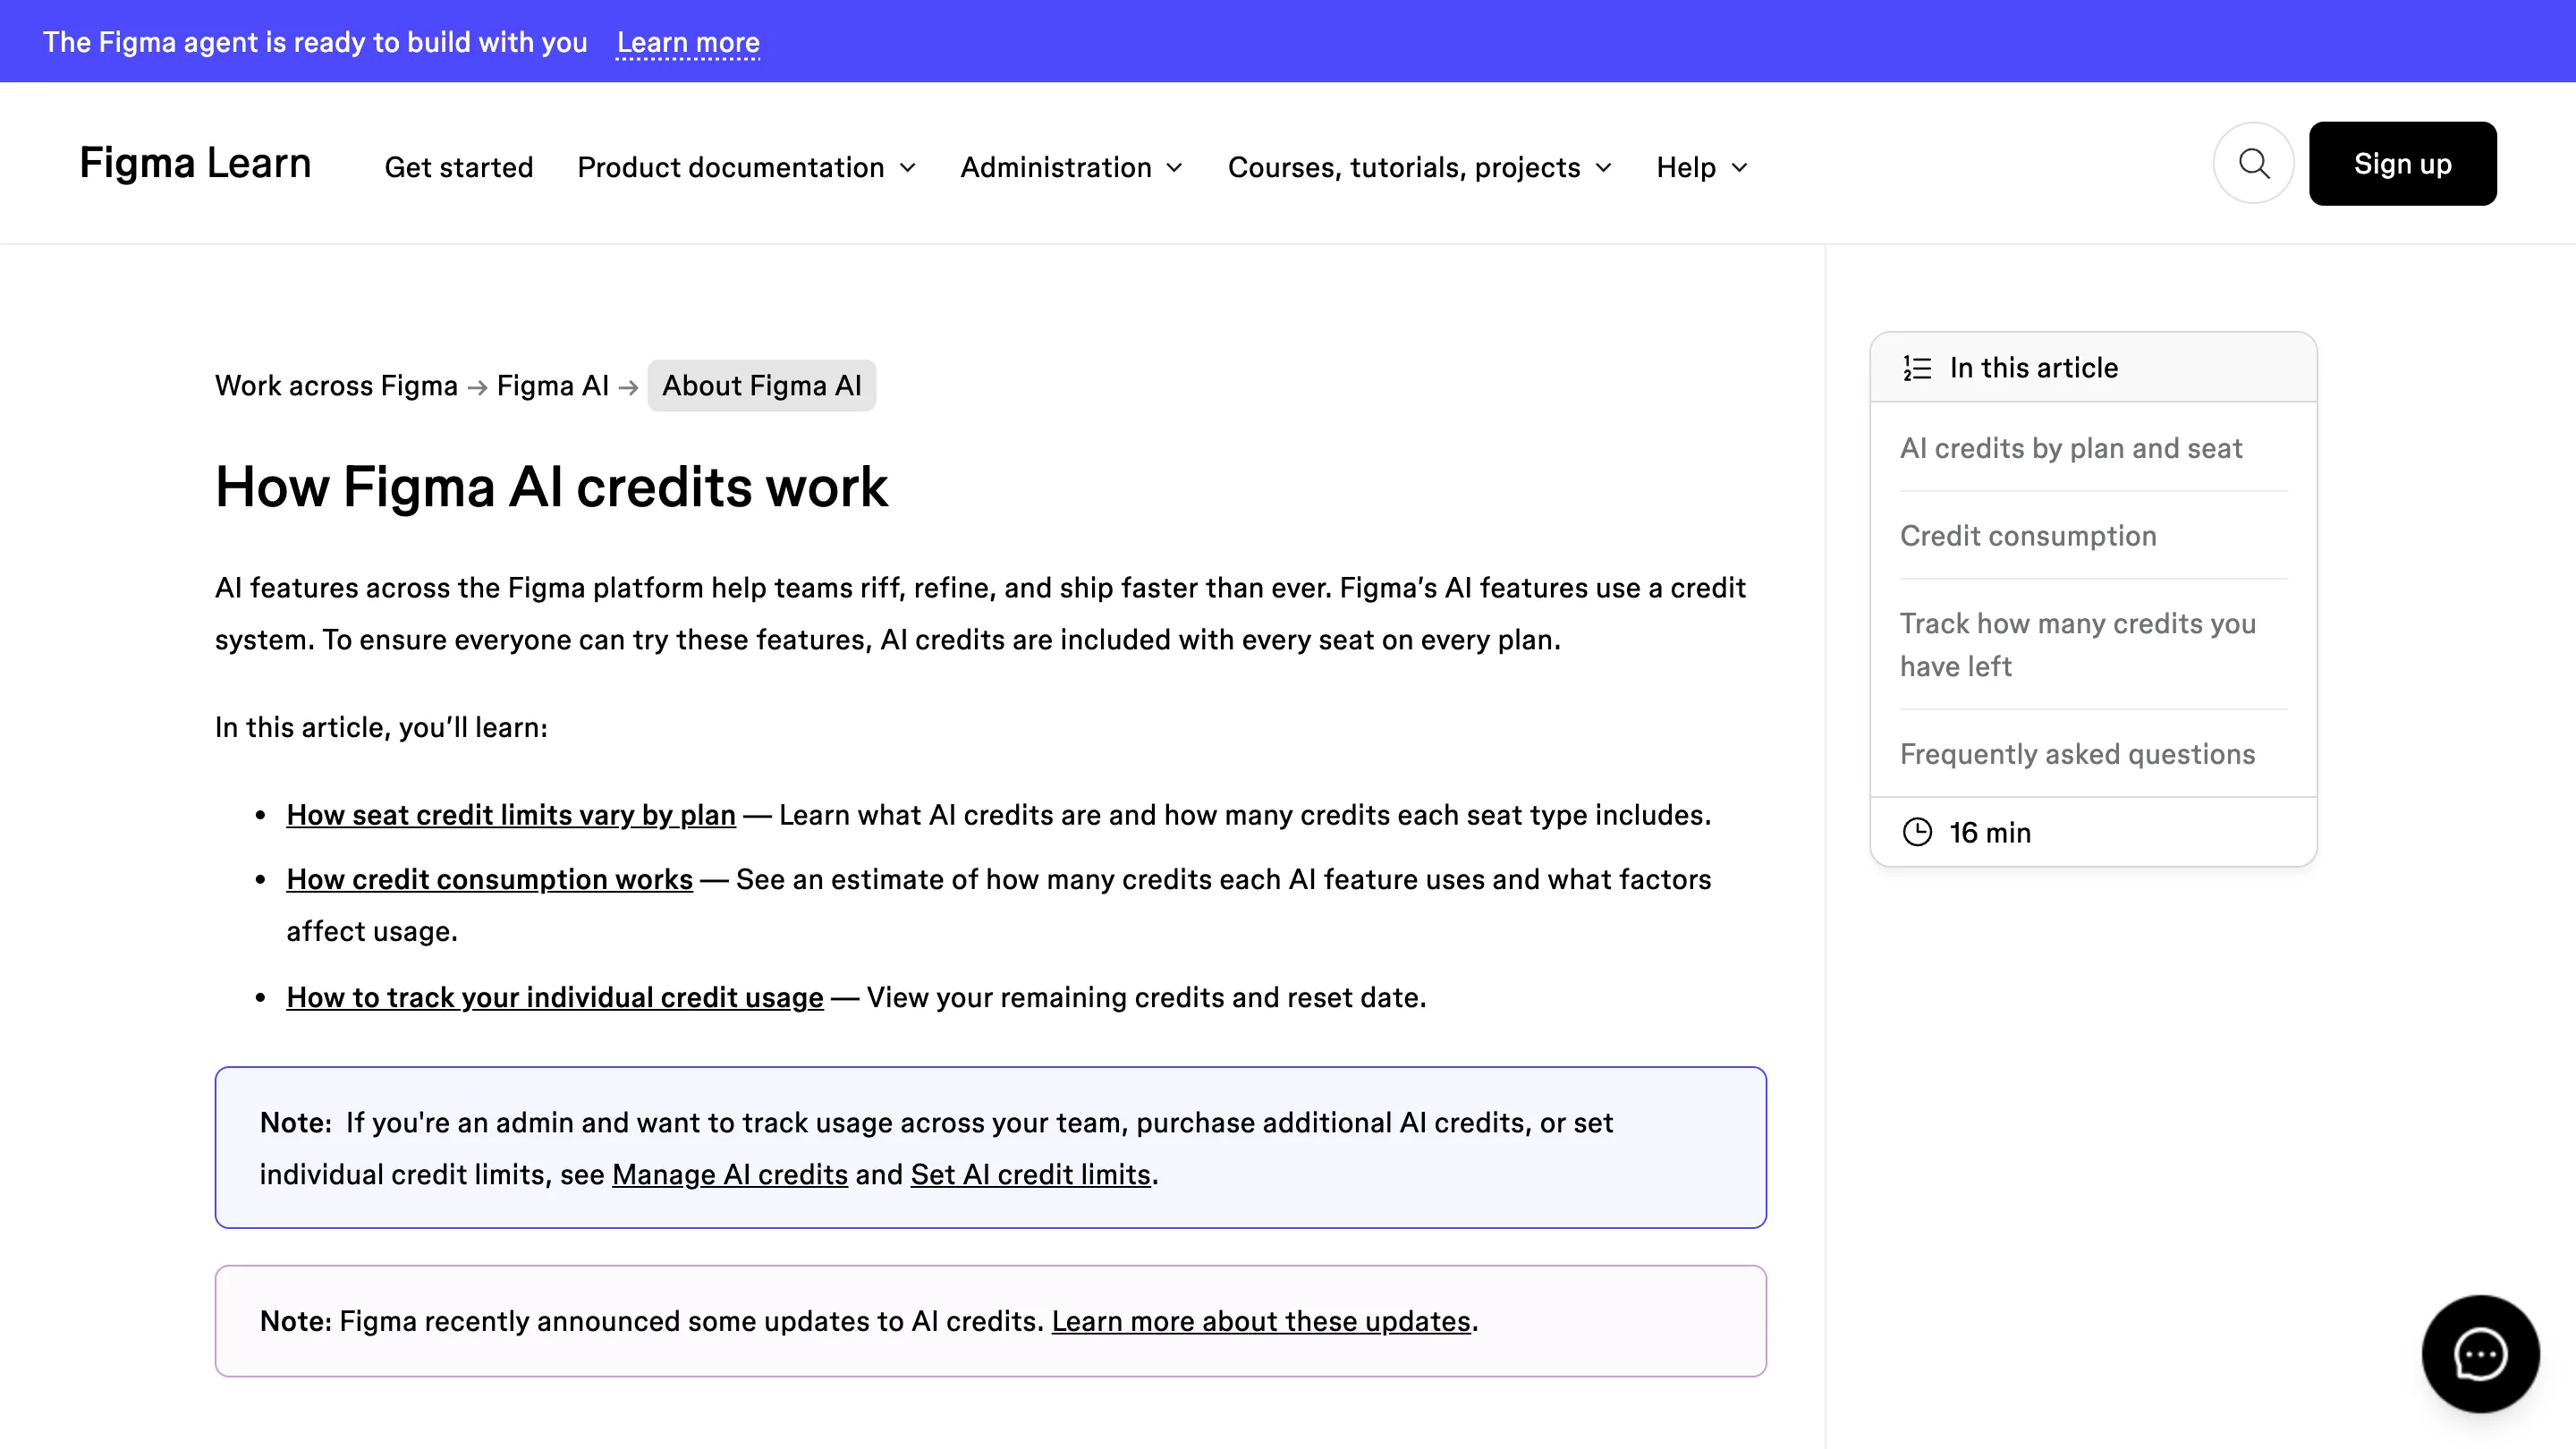The width and height of the screenshot is (2576, 1449).
Task: Jump to AI credits by plan and seat
Action: [x=2071, y=448]
